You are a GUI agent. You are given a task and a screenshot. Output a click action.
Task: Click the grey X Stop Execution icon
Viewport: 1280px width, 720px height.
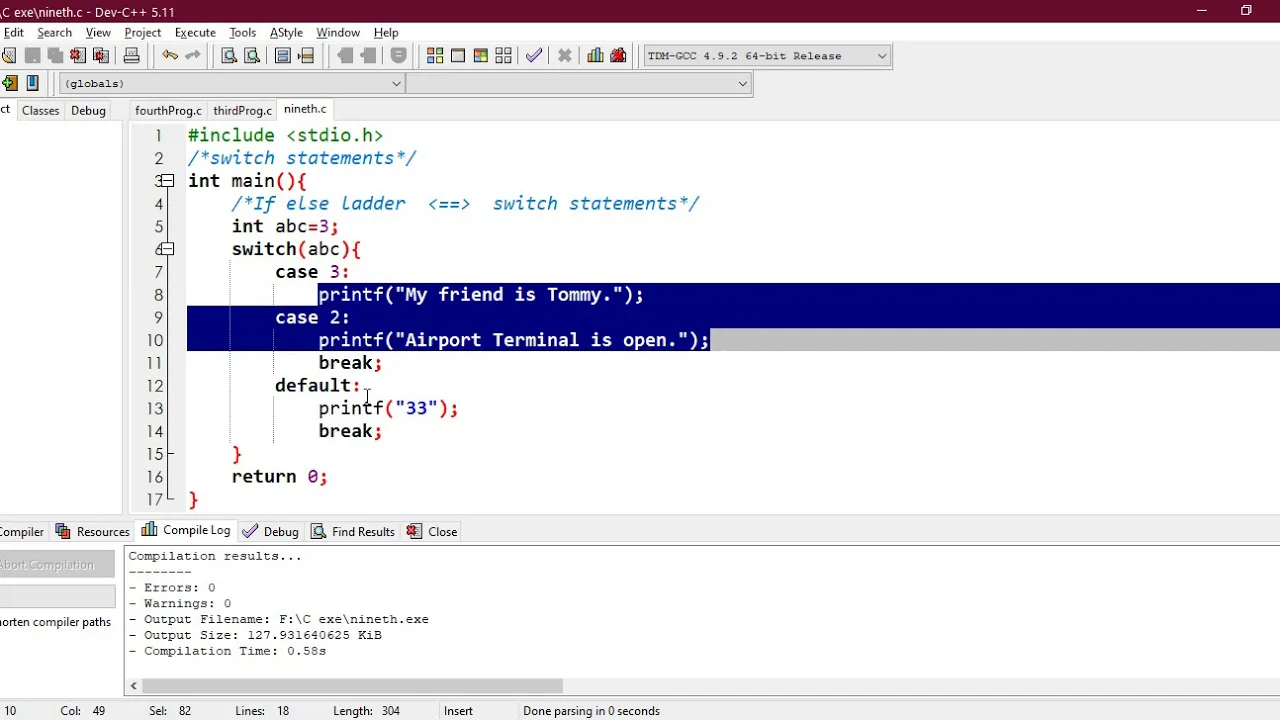click(565, 56)
